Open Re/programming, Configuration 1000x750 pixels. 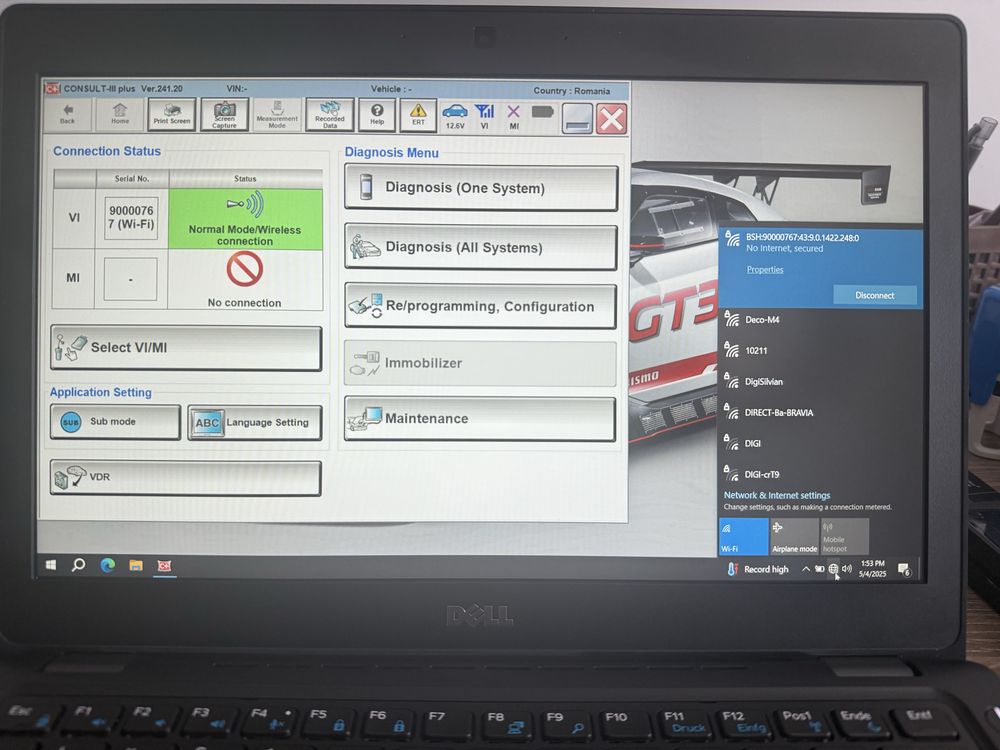(480, 306)
